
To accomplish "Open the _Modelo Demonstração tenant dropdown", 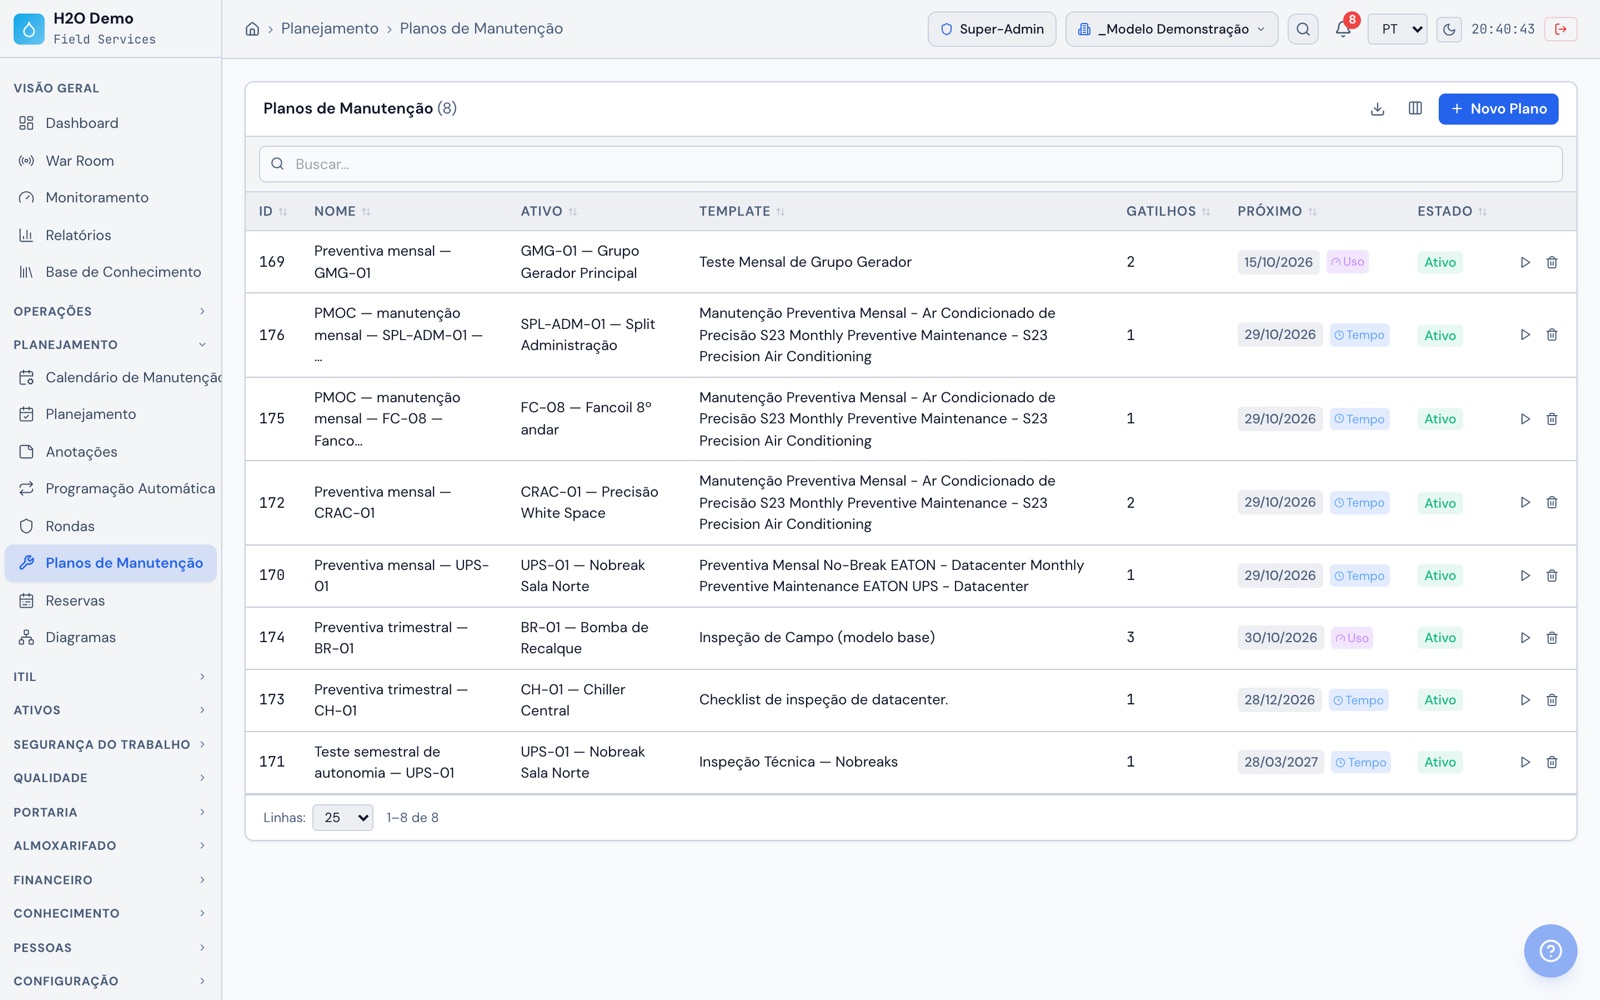I will coord(1171,29).
